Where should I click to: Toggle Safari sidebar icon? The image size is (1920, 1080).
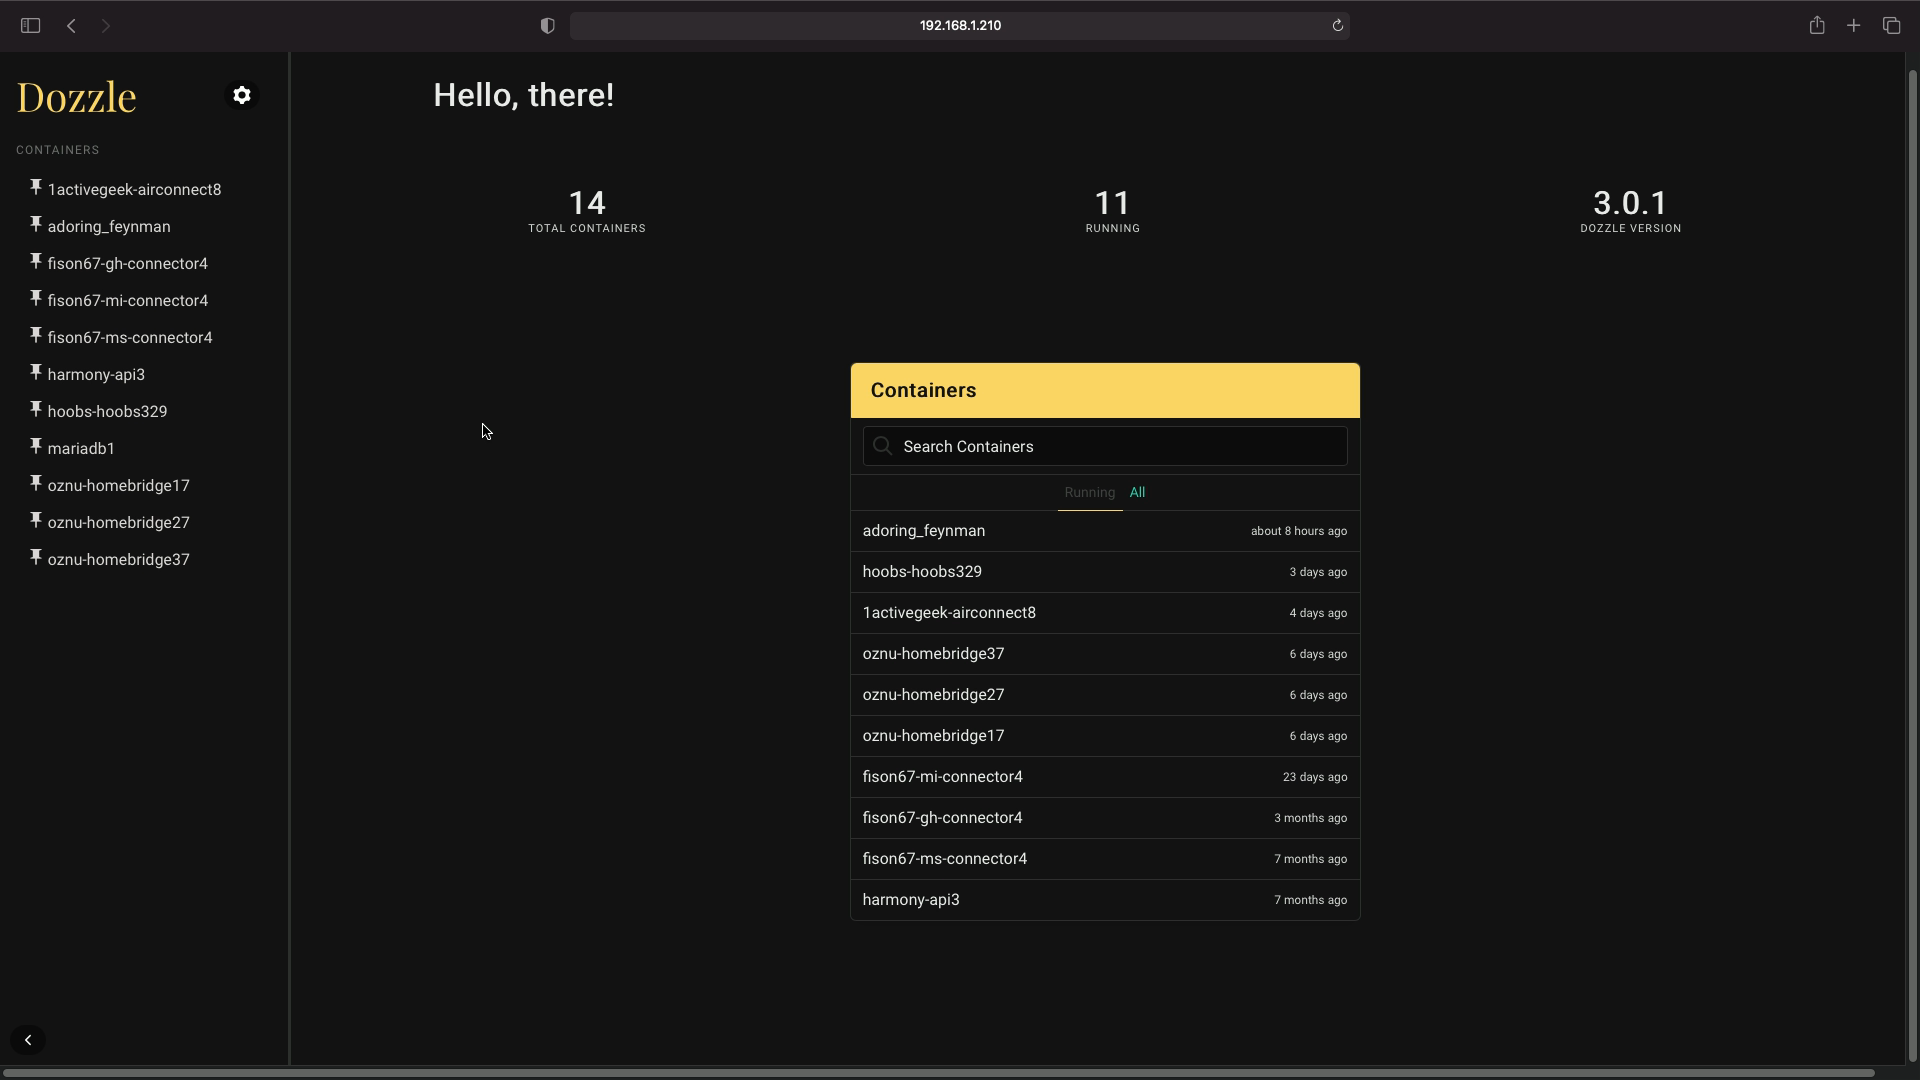coord(30,25)
